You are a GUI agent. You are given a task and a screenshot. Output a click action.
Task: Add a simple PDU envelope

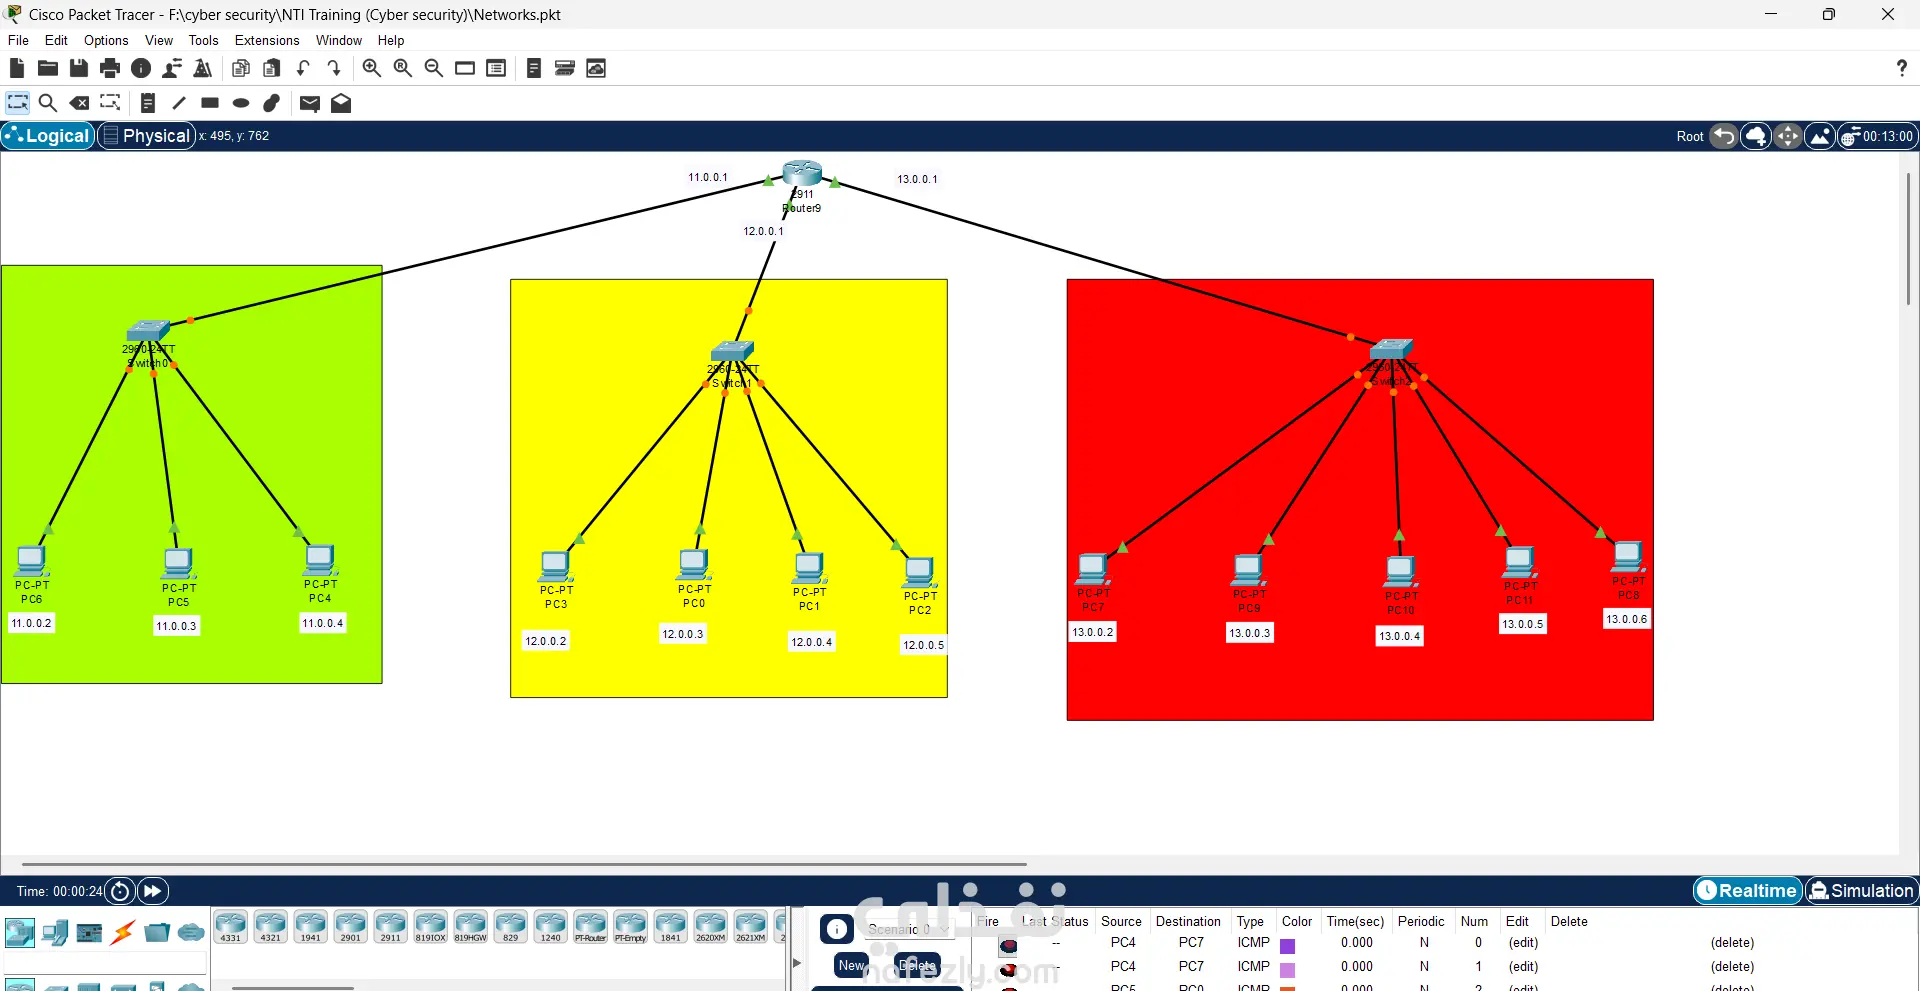(x=310, y=103)
